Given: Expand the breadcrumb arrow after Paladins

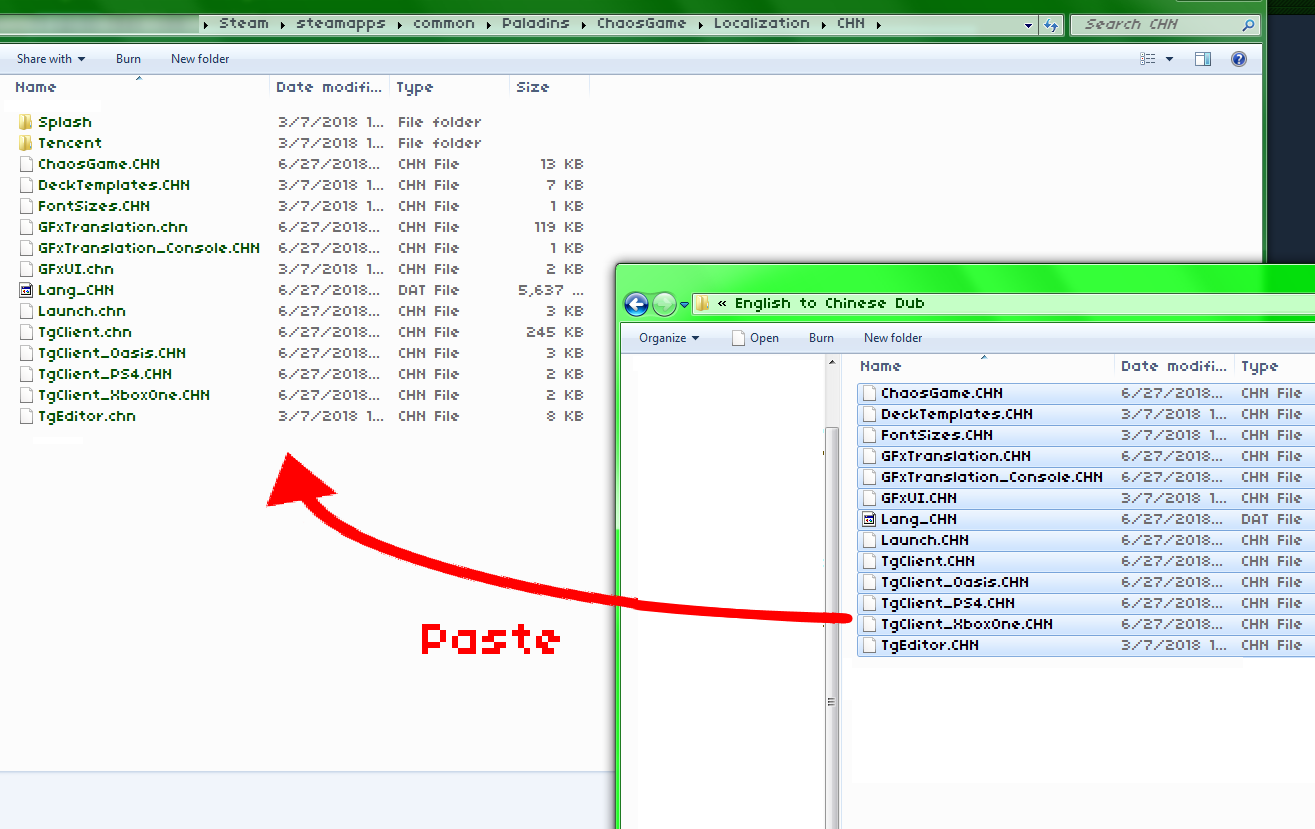Looking at the screenshot, I should coord(583,24).
